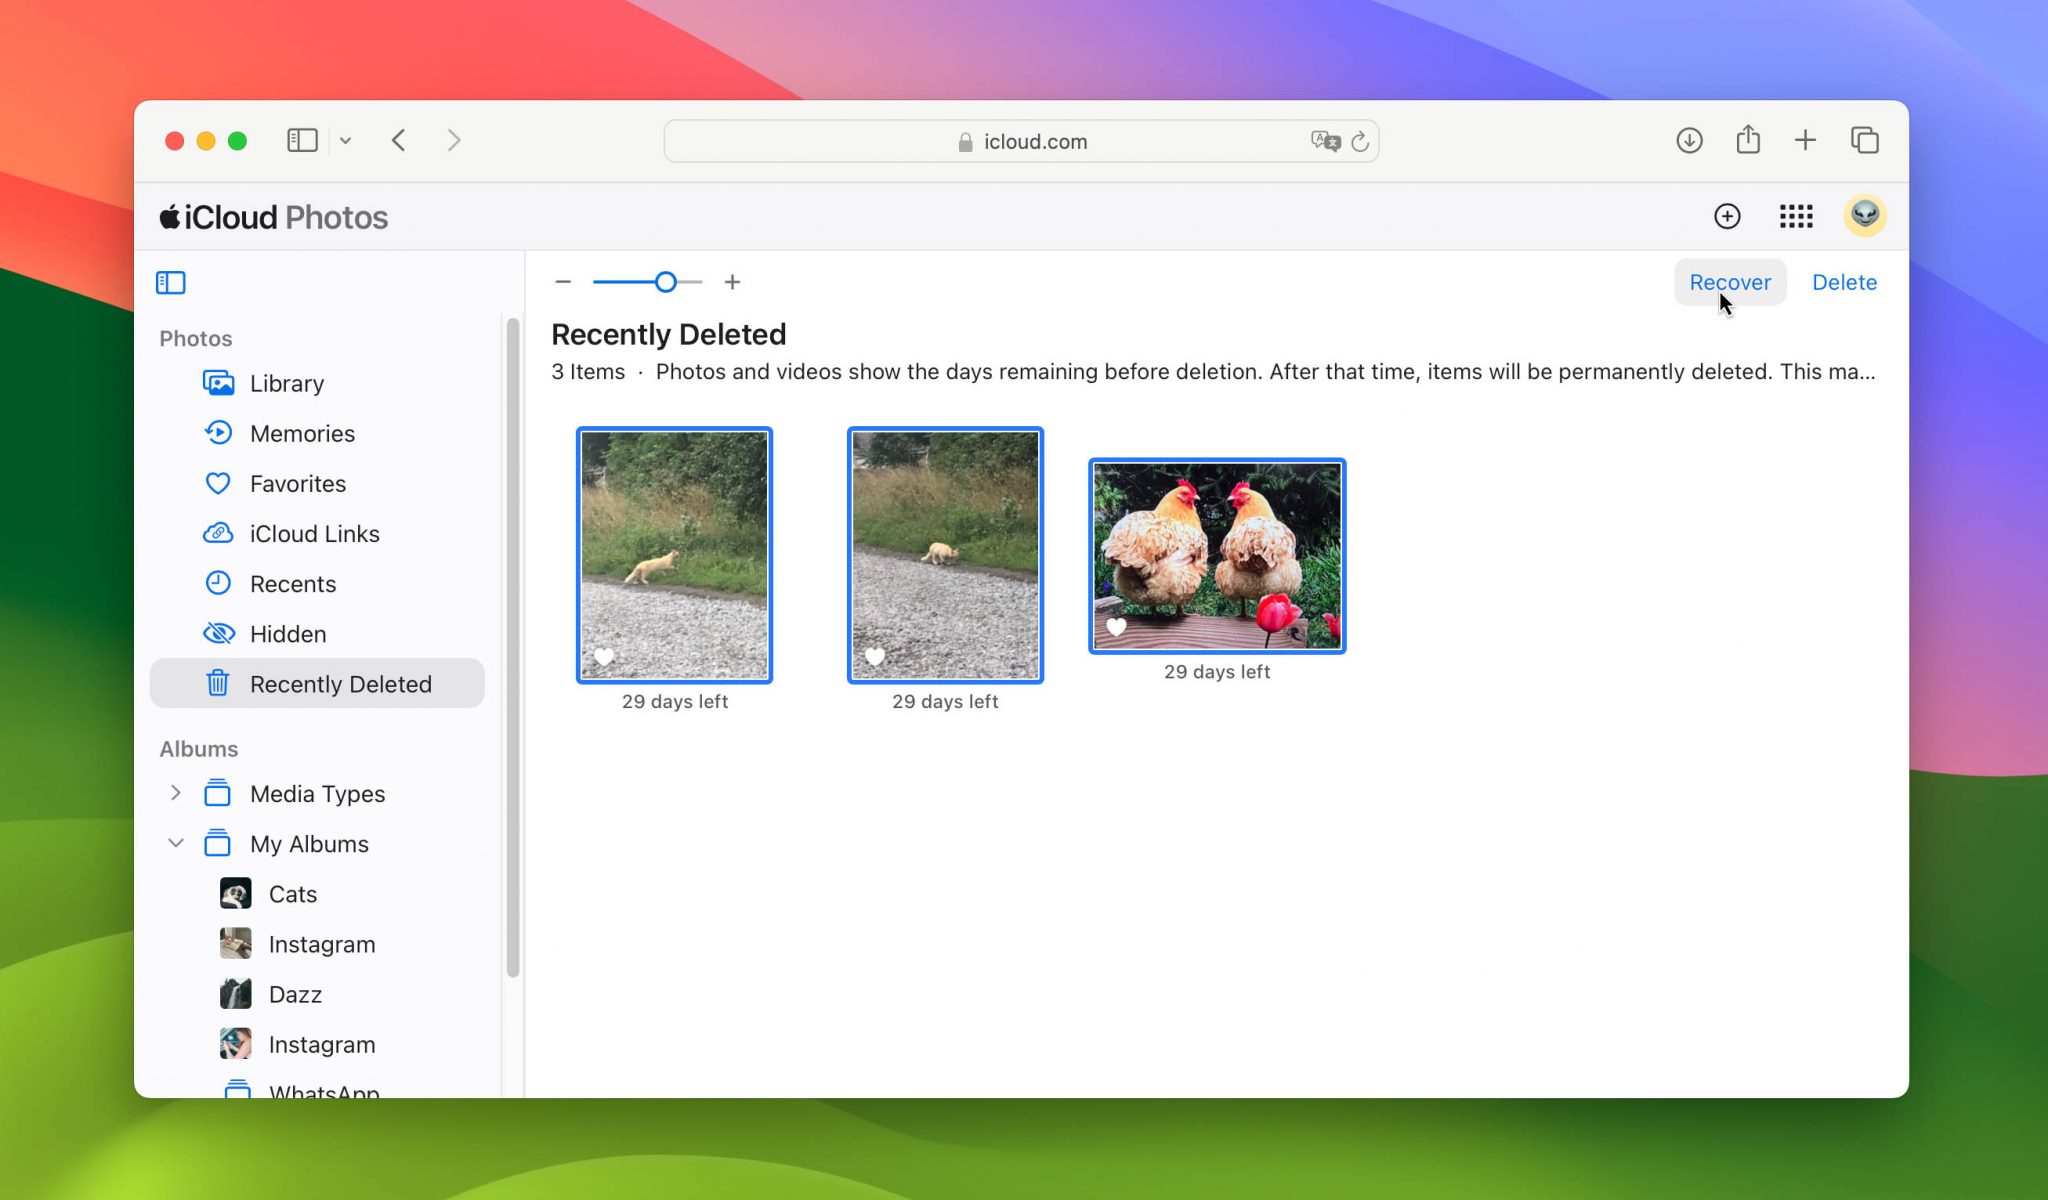
Task: Click the add new photos plus icon
Action: (x=1728, y=216)
